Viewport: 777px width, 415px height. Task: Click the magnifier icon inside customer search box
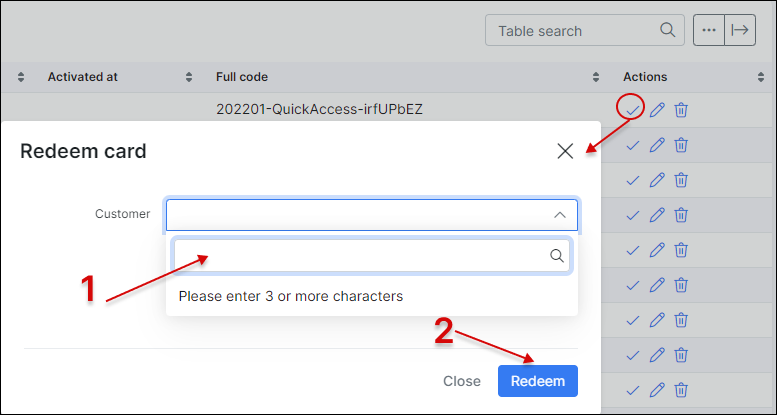tap(557, 256)
